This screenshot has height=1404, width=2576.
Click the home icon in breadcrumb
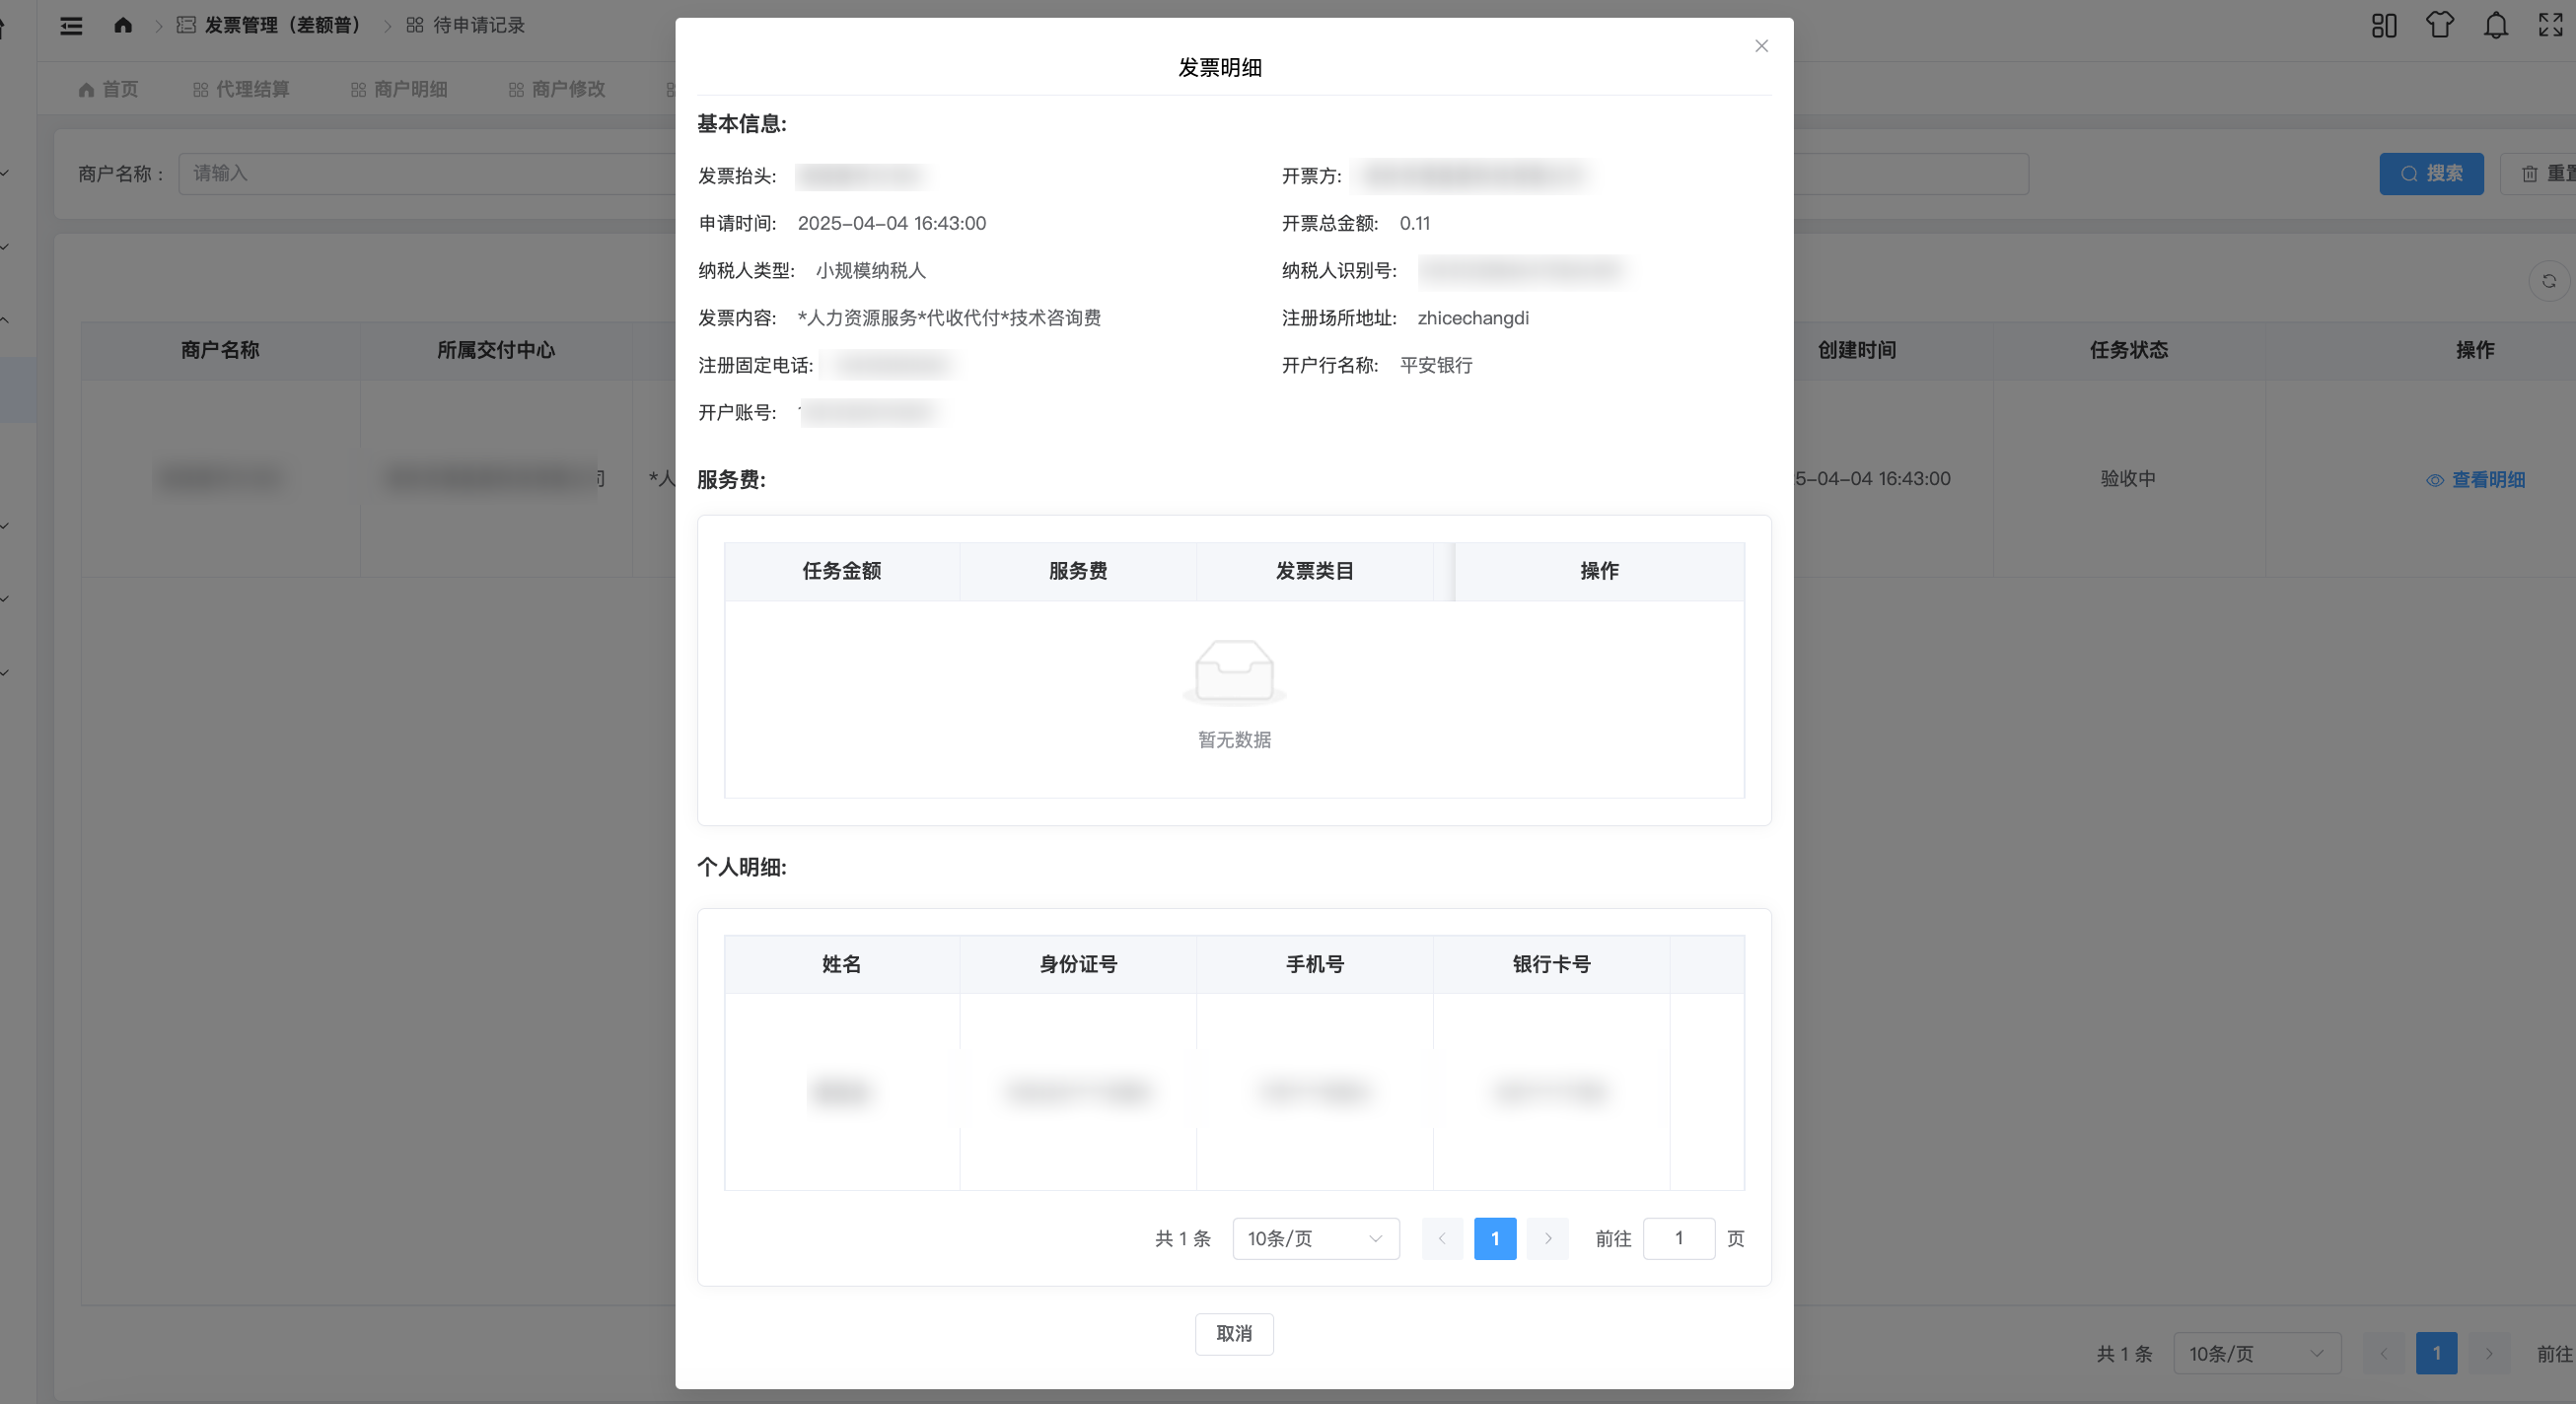pos(123,25)
